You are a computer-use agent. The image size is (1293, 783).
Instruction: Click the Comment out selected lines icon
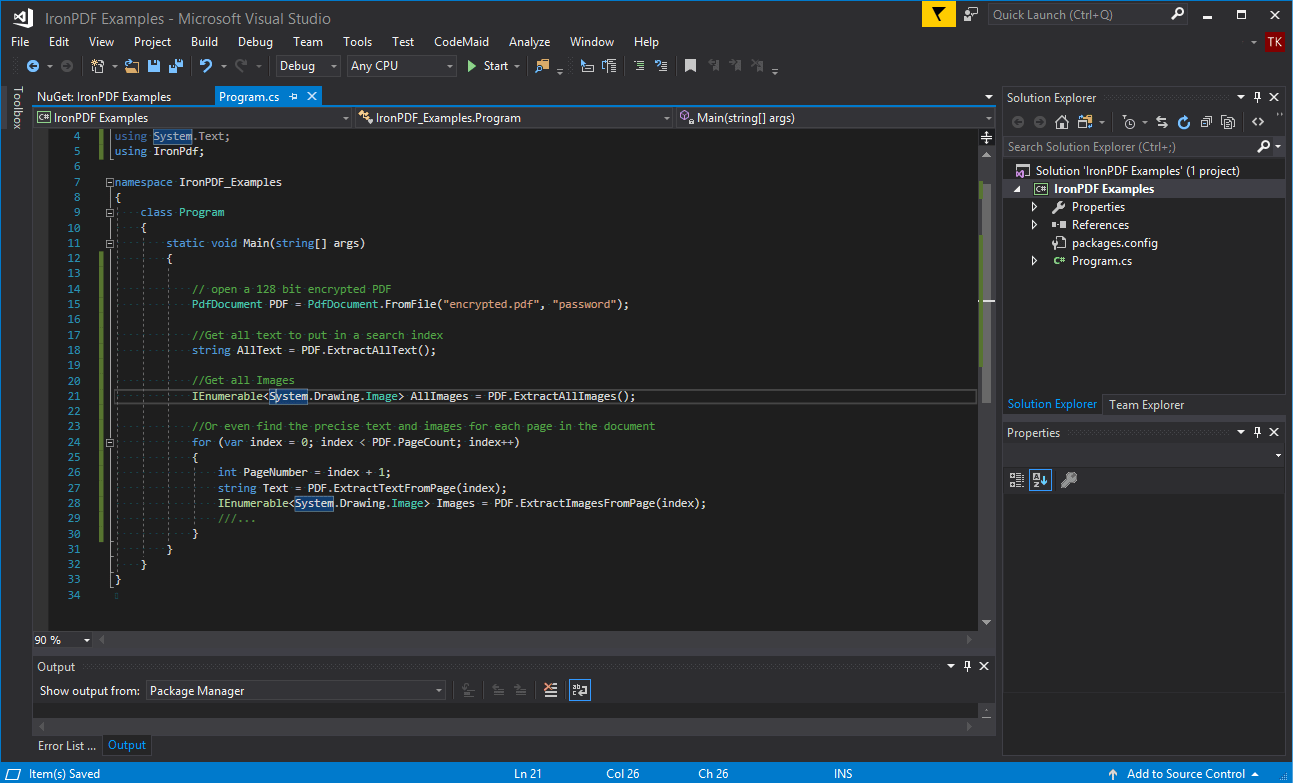[639, 66]
